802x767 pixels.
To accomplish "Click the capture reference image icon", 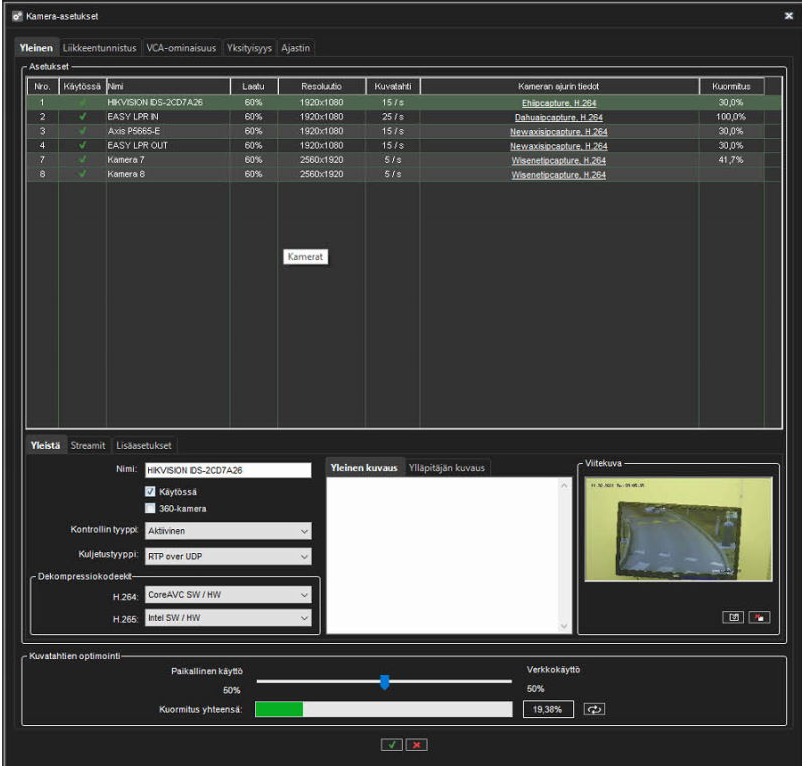I will 733,617.
